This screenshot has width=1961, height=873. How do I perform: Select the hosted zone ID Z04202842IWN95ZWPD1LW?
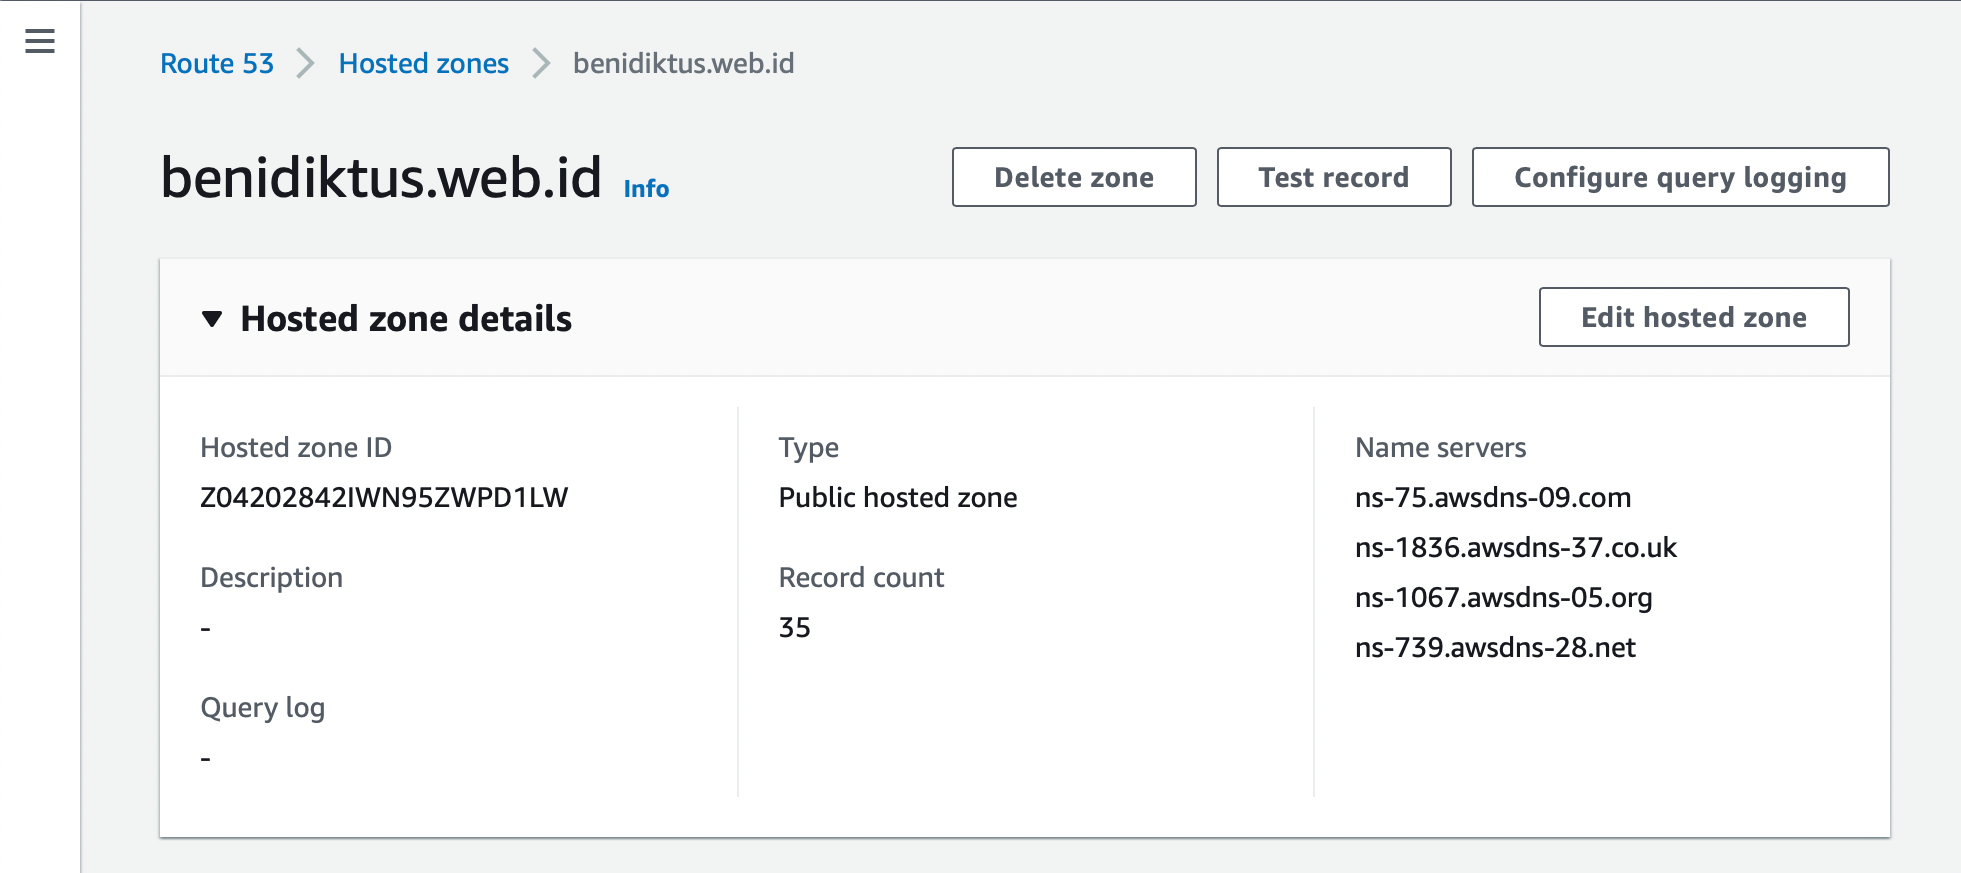point(384,497)
